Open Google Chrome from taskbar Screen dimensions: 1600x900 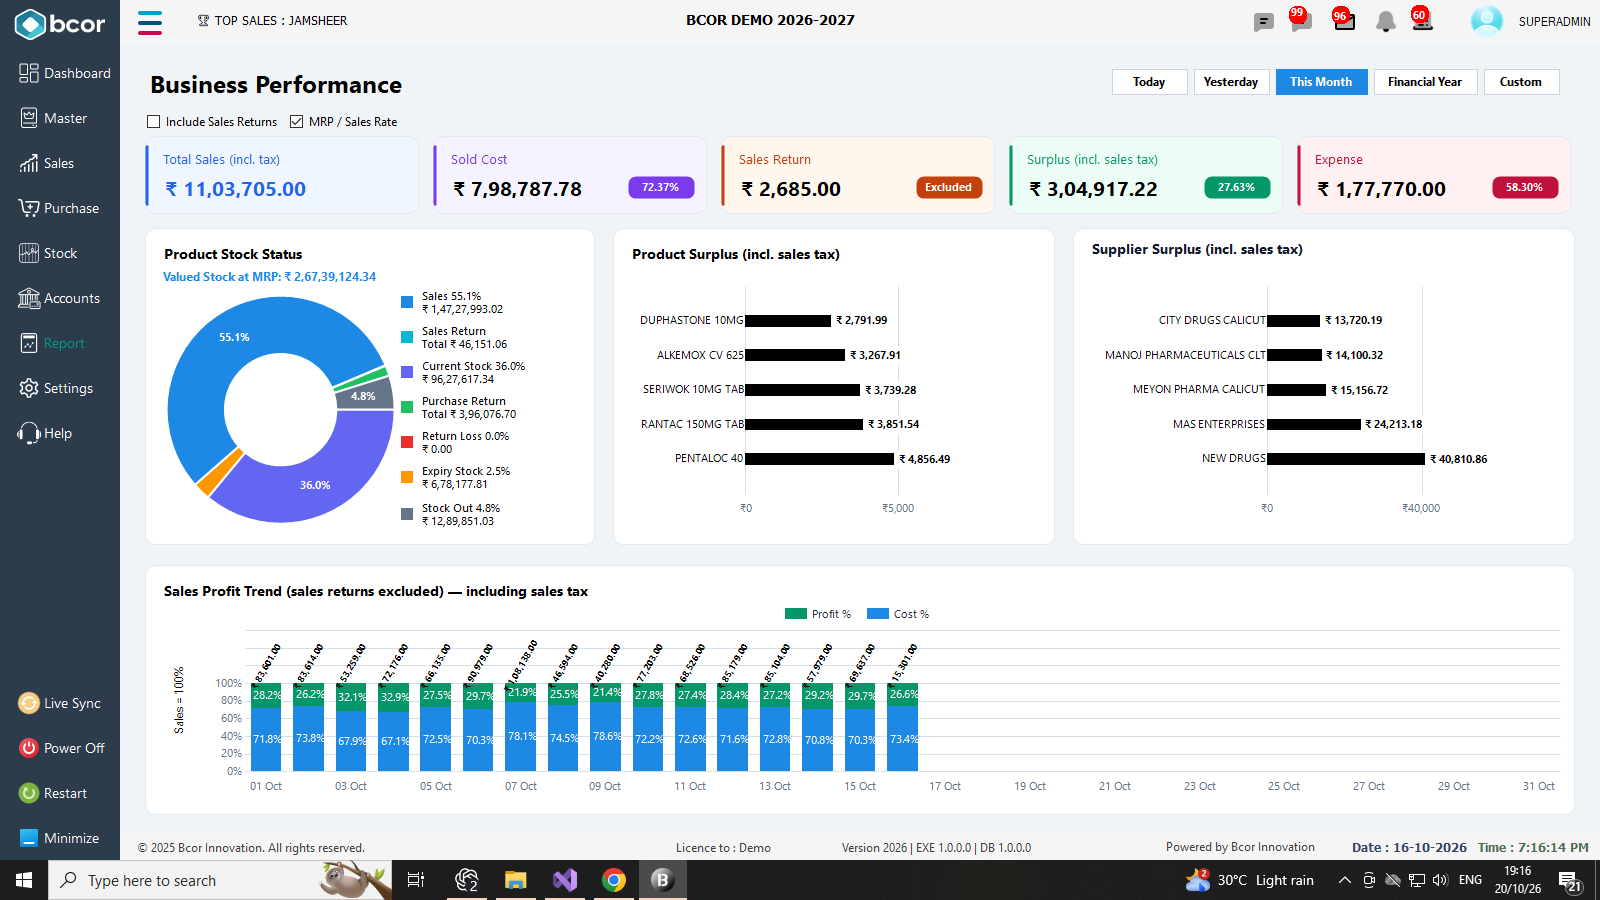point(614,880)
